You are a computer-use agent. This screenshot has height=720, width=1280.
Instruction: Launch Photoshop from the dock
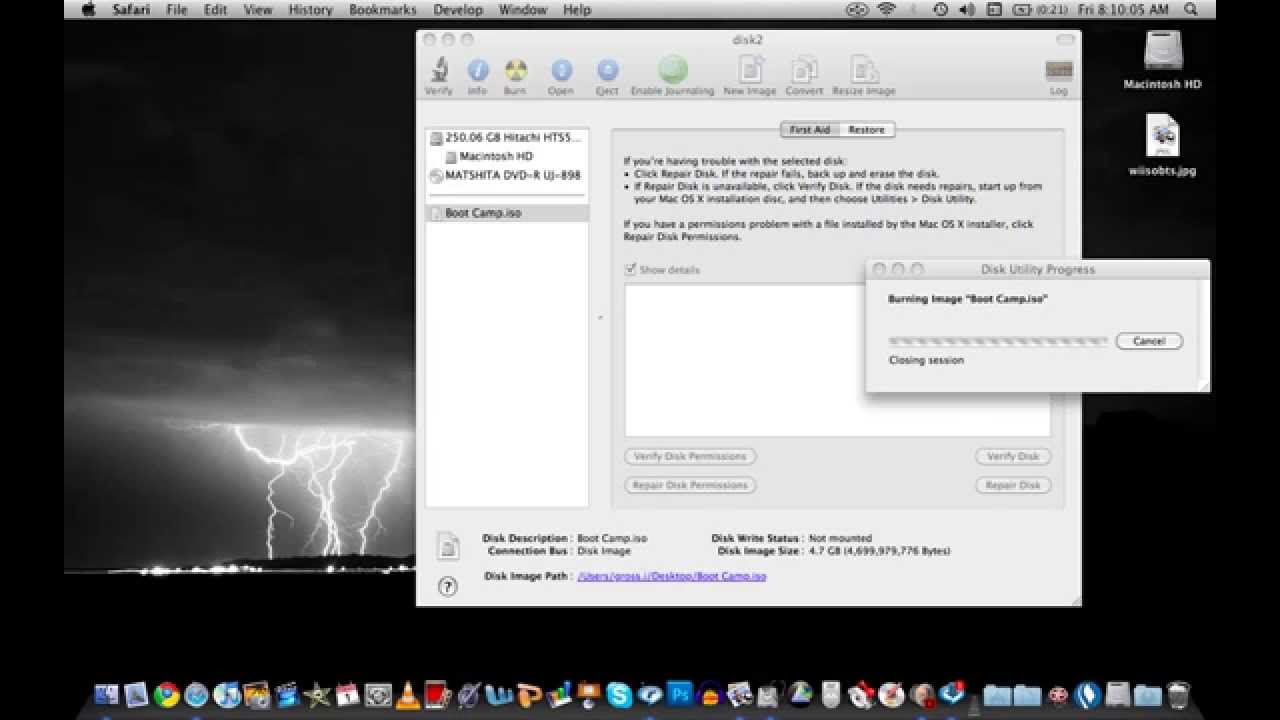680,695
